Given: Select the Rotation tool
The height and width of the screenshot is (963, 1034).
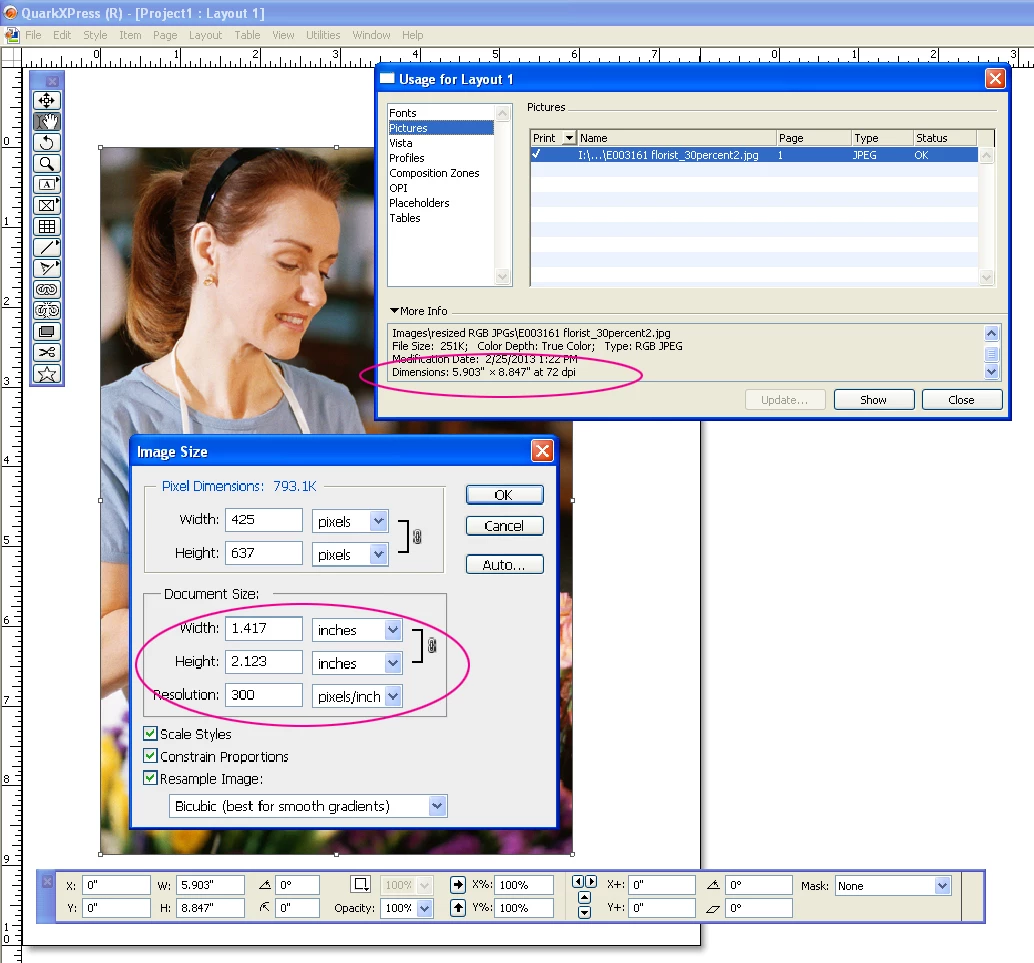Looking at the screenshot, I should pyautogui.click(x=47, y=142).
